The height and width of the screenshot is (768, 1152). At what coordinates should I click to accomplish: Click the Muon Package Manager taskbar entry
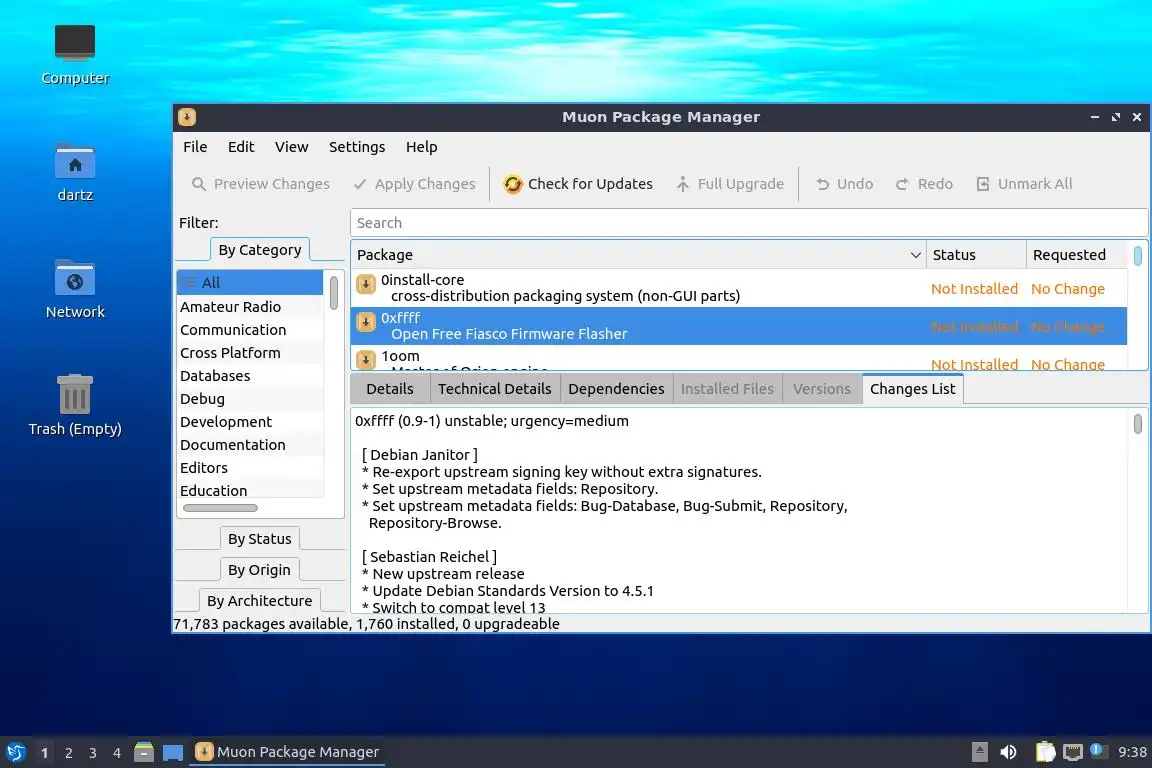coord(287,752)
